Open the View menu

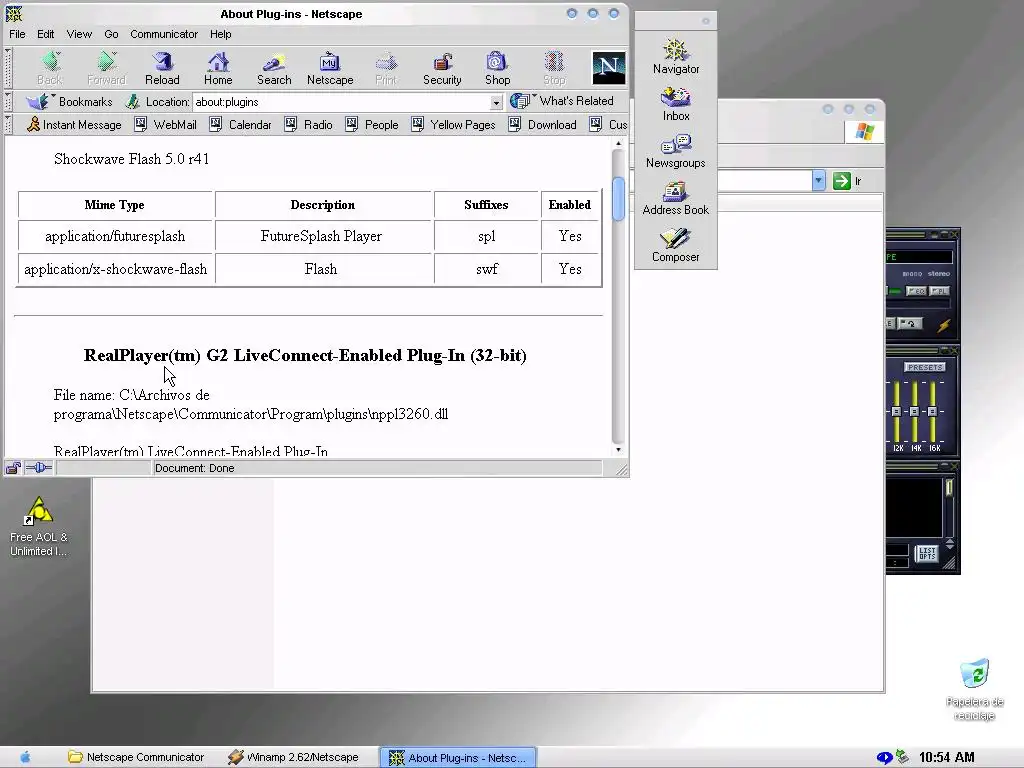coord(79,34)
